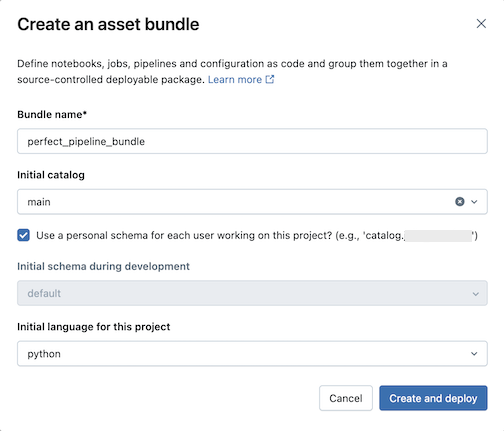Click the Create an asset bundle heading
The height and width of the screenshot is (431, 504).
108,24
